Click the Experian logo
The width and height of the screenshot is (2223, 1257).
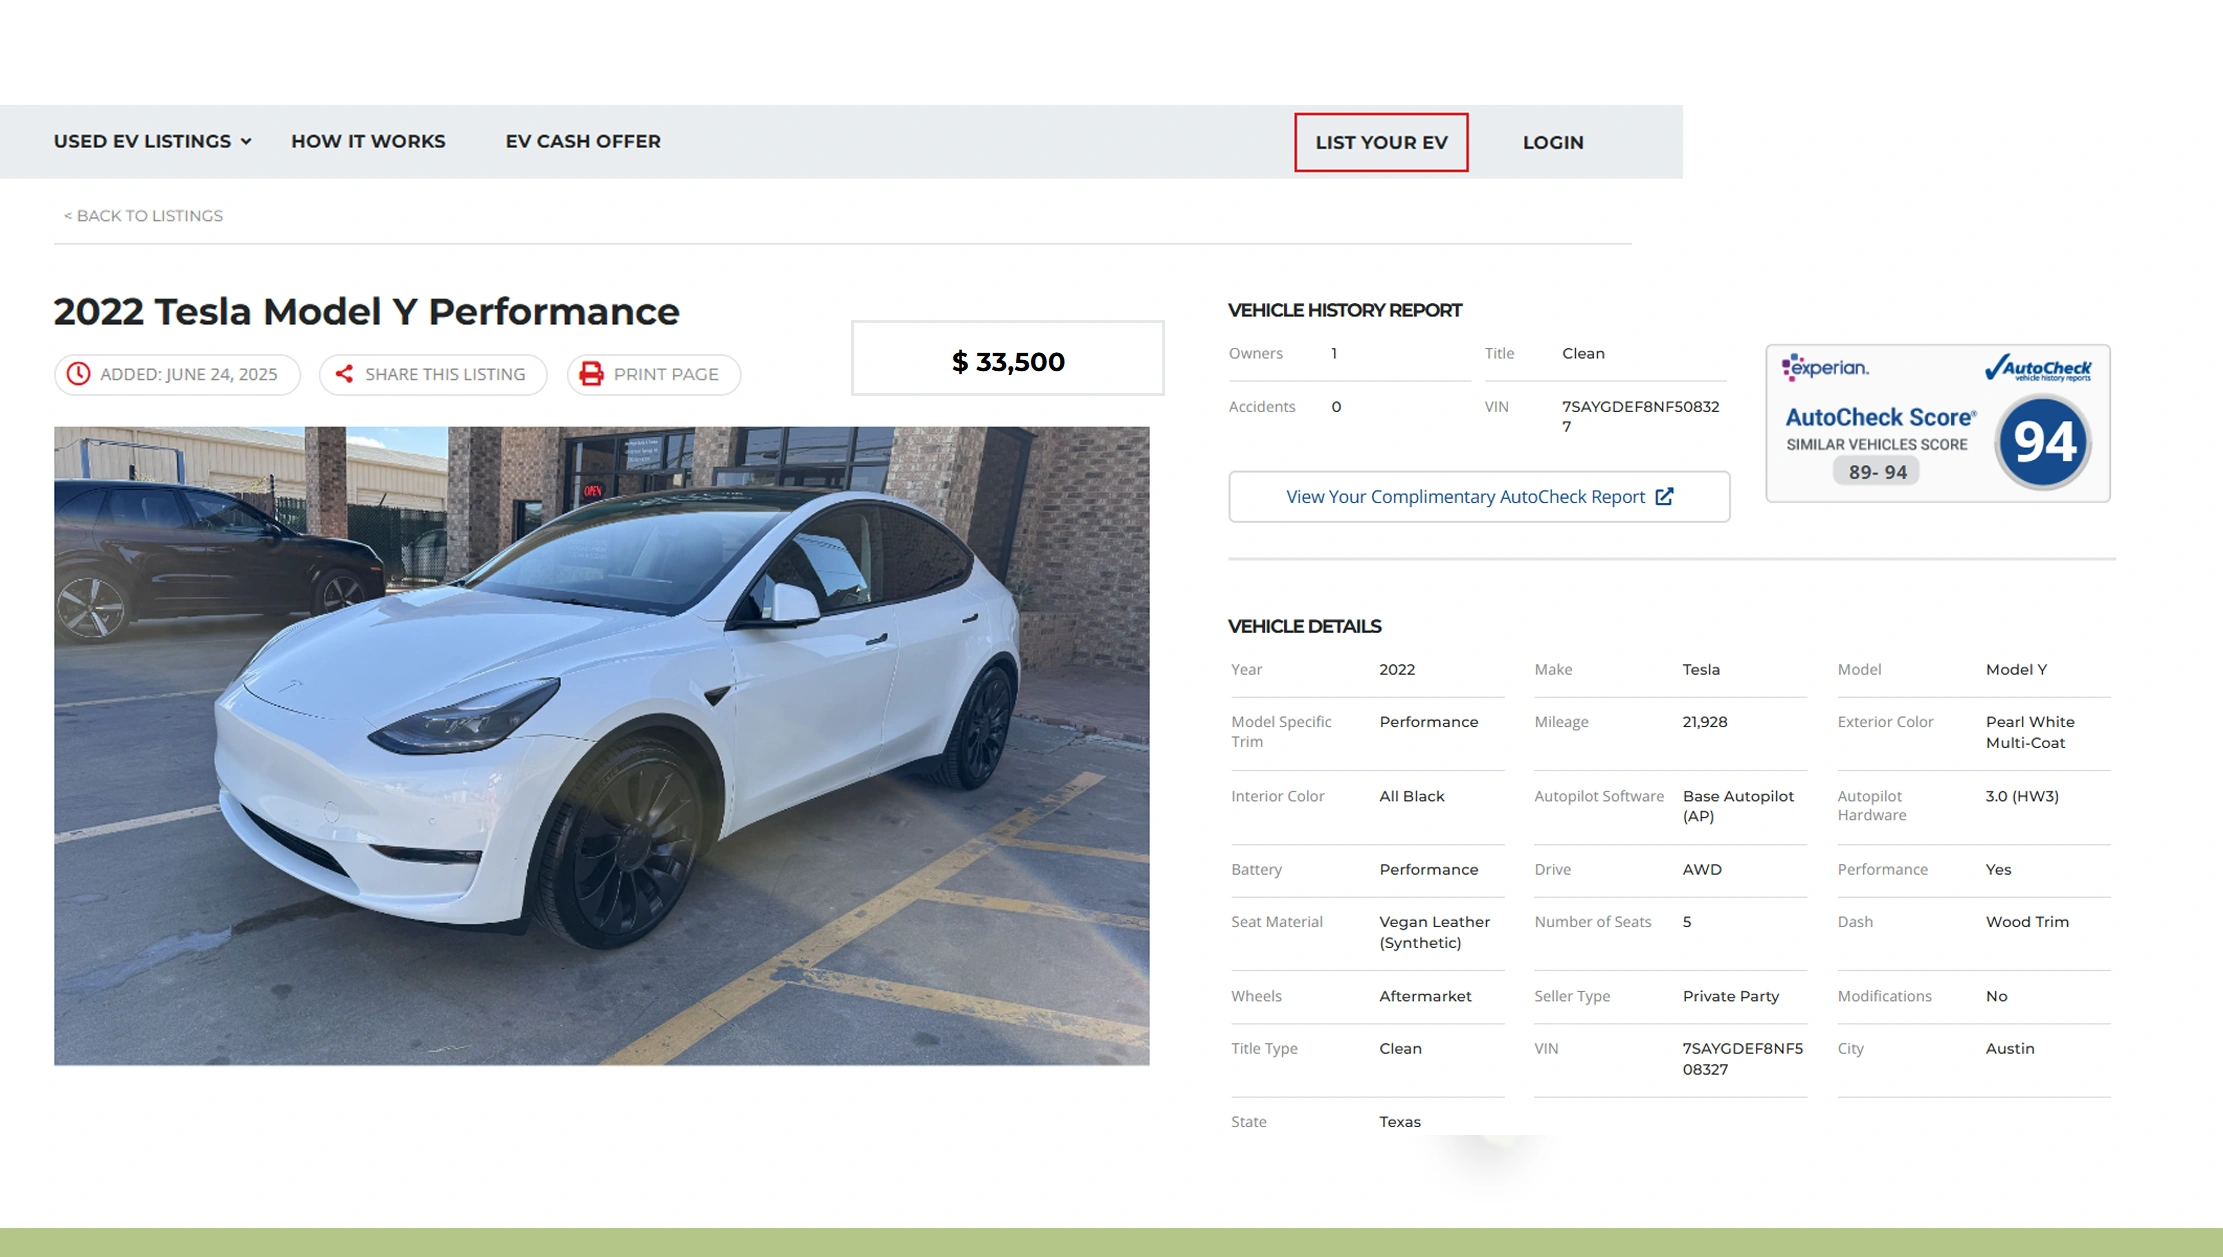point(1827,368)
